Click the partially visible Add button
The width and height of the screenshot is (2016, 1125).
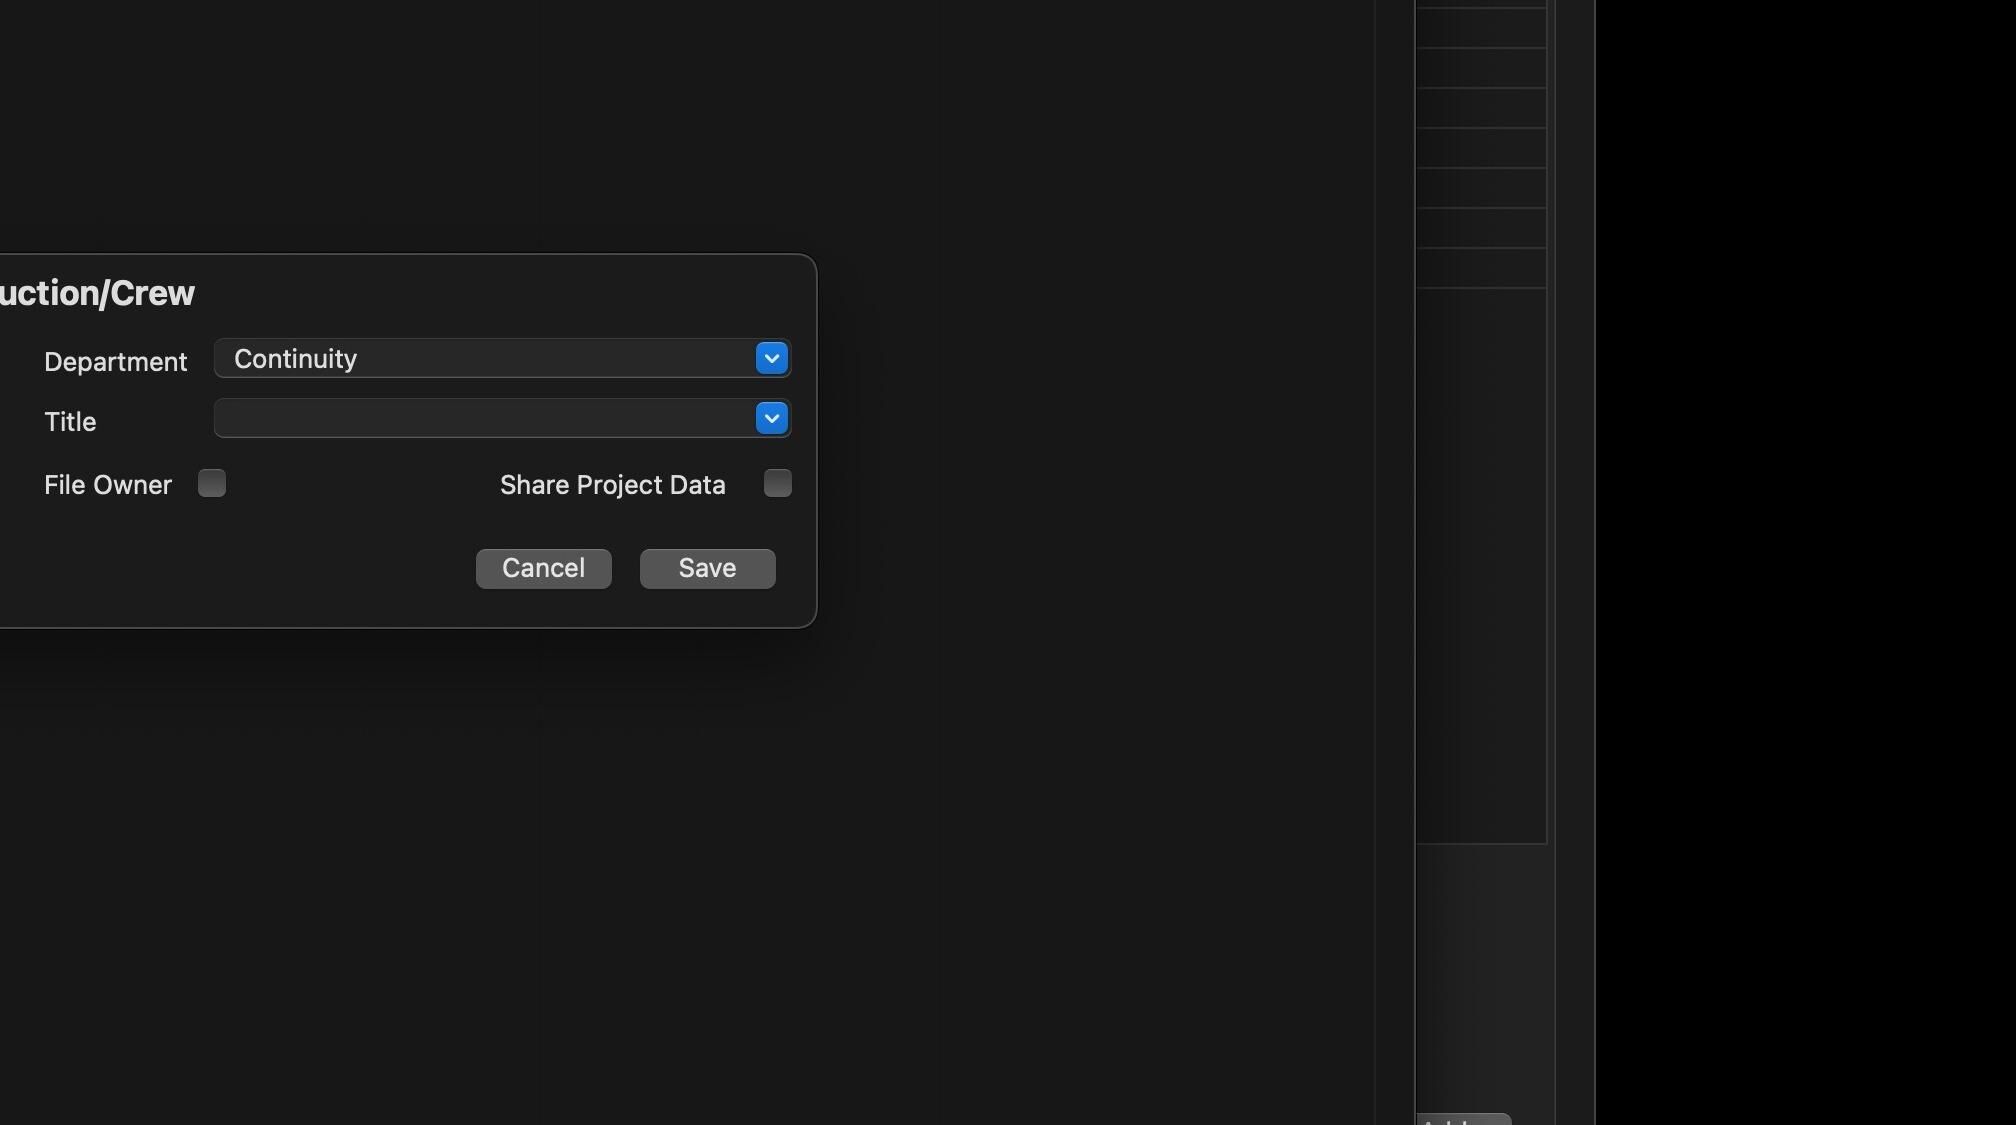tap(1464, 1119)
